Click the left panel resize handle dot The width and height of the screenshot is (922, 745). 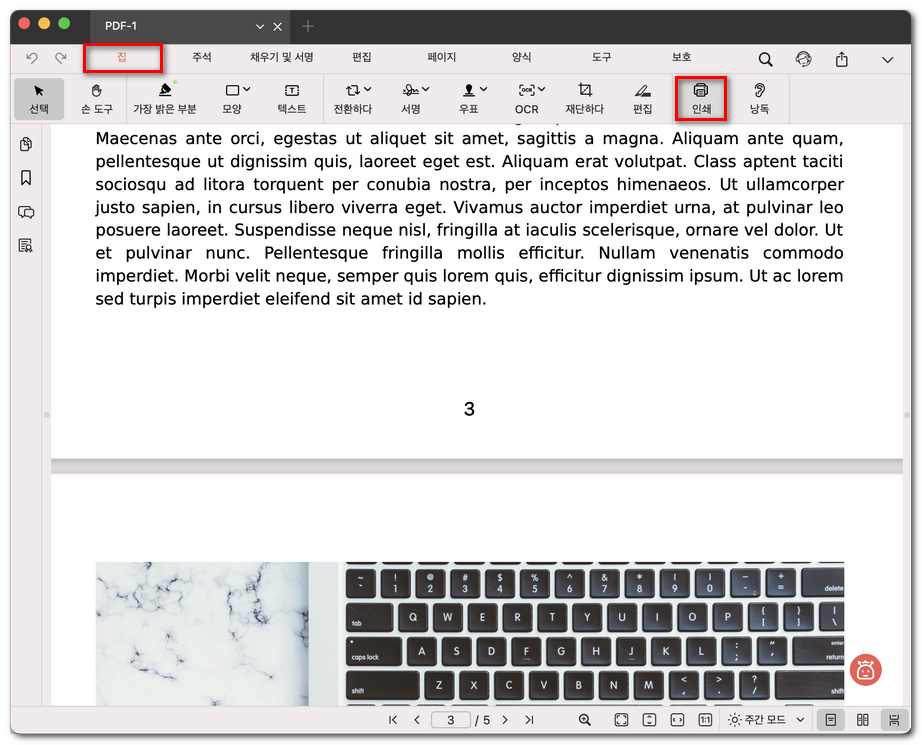pos(46,415)
